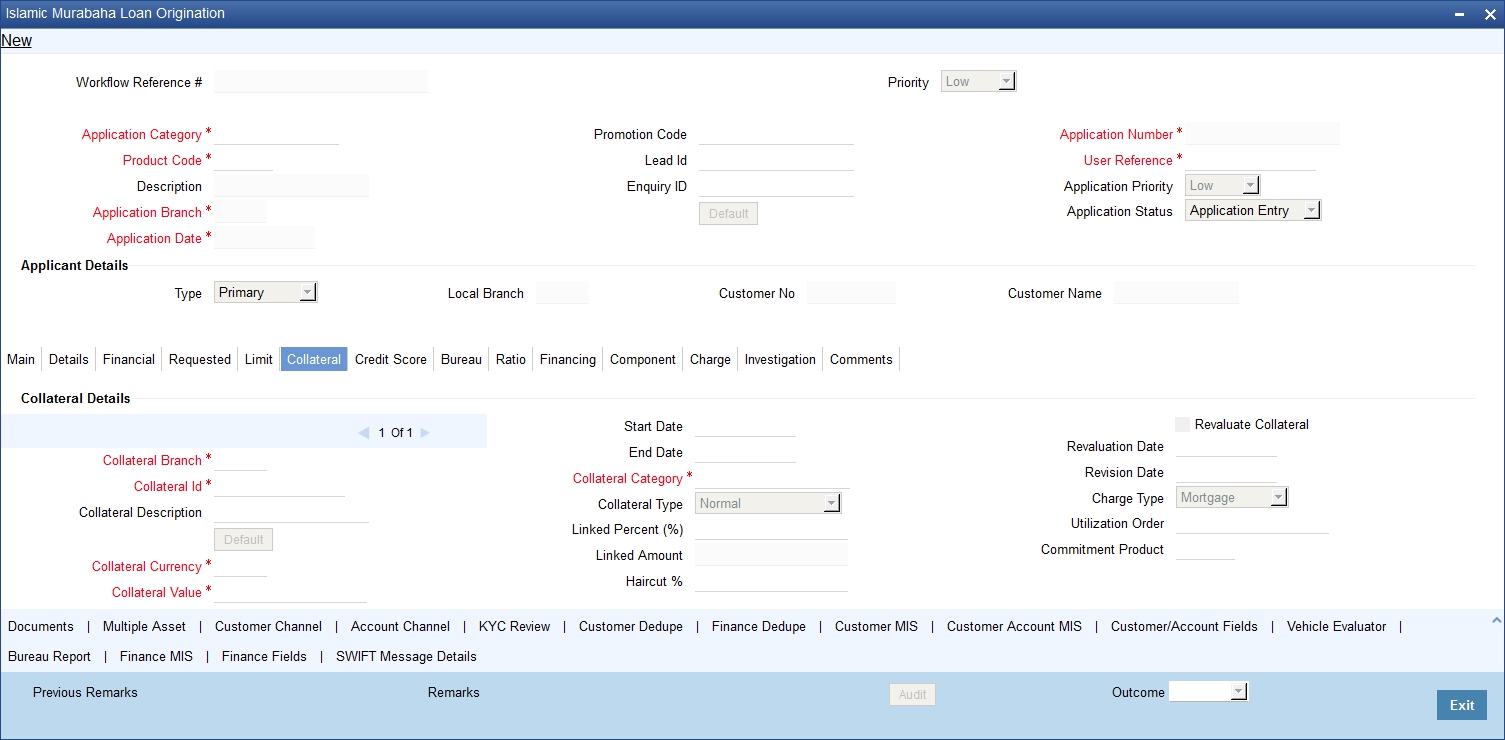1505x740 pixels.
Task: Click the Promotion Code field
Action: point(776,134)
